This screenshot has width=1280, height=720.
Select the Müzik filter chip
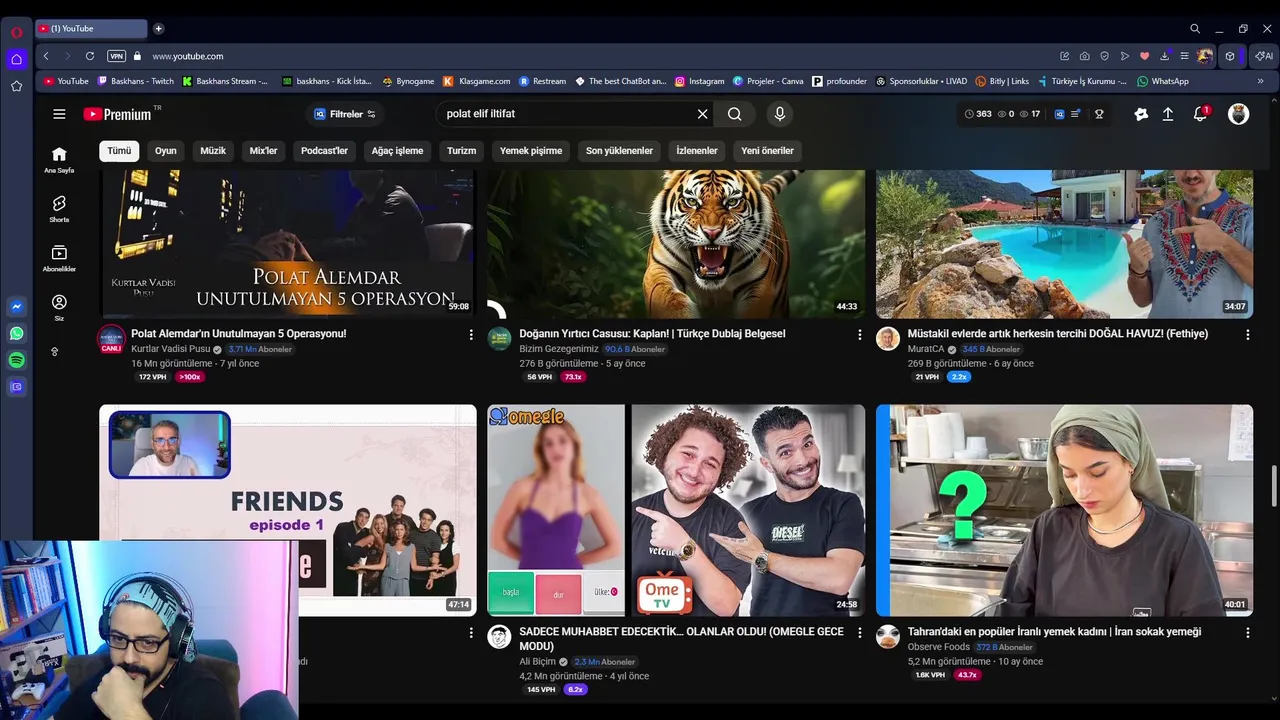click(x=213, y=151)
